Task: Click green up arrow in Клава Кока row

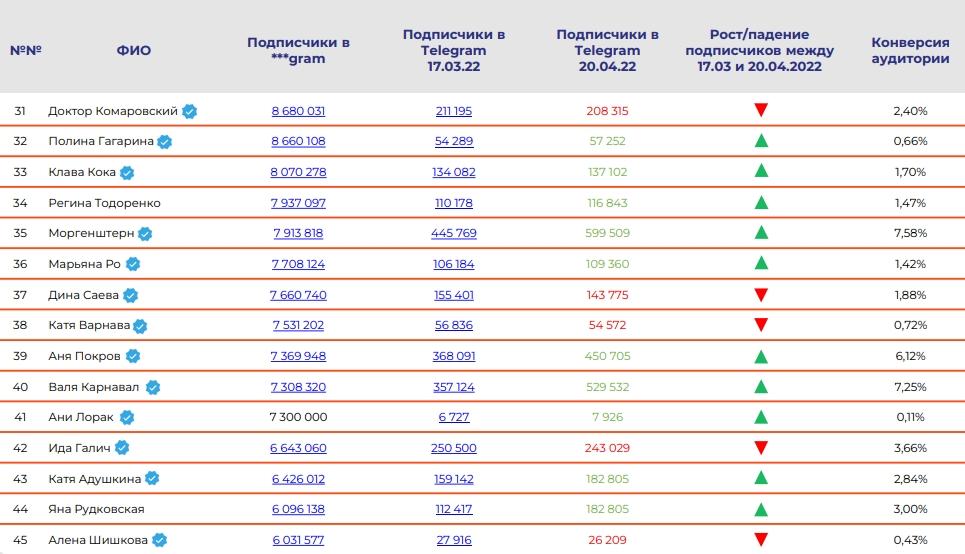Action: click(761, 172)
